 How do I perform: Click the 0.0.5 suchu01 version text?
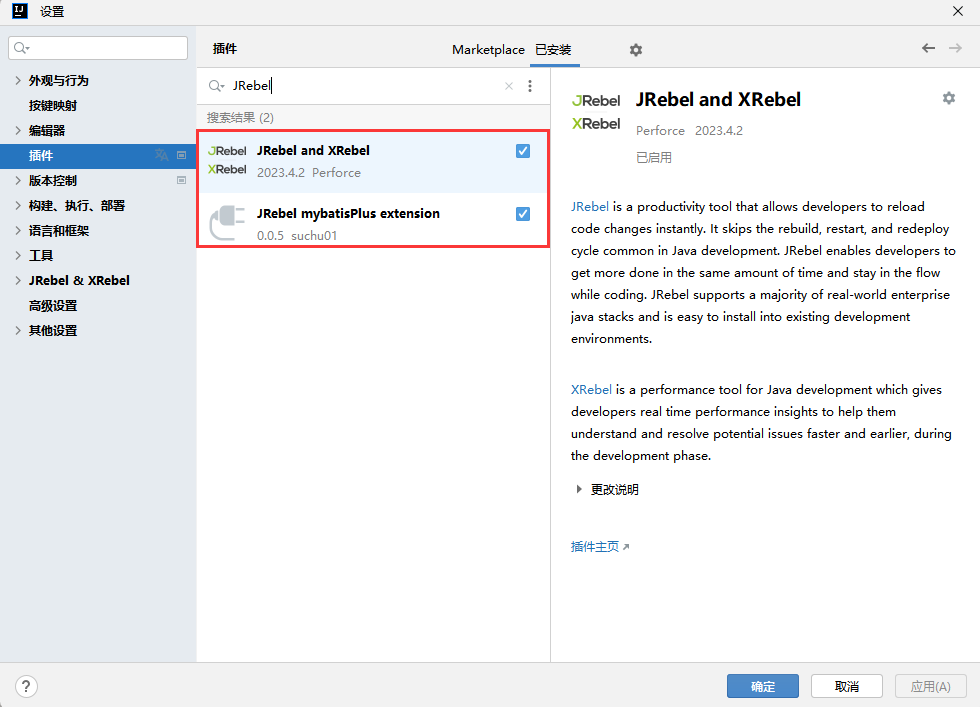(x=297, y=236)
